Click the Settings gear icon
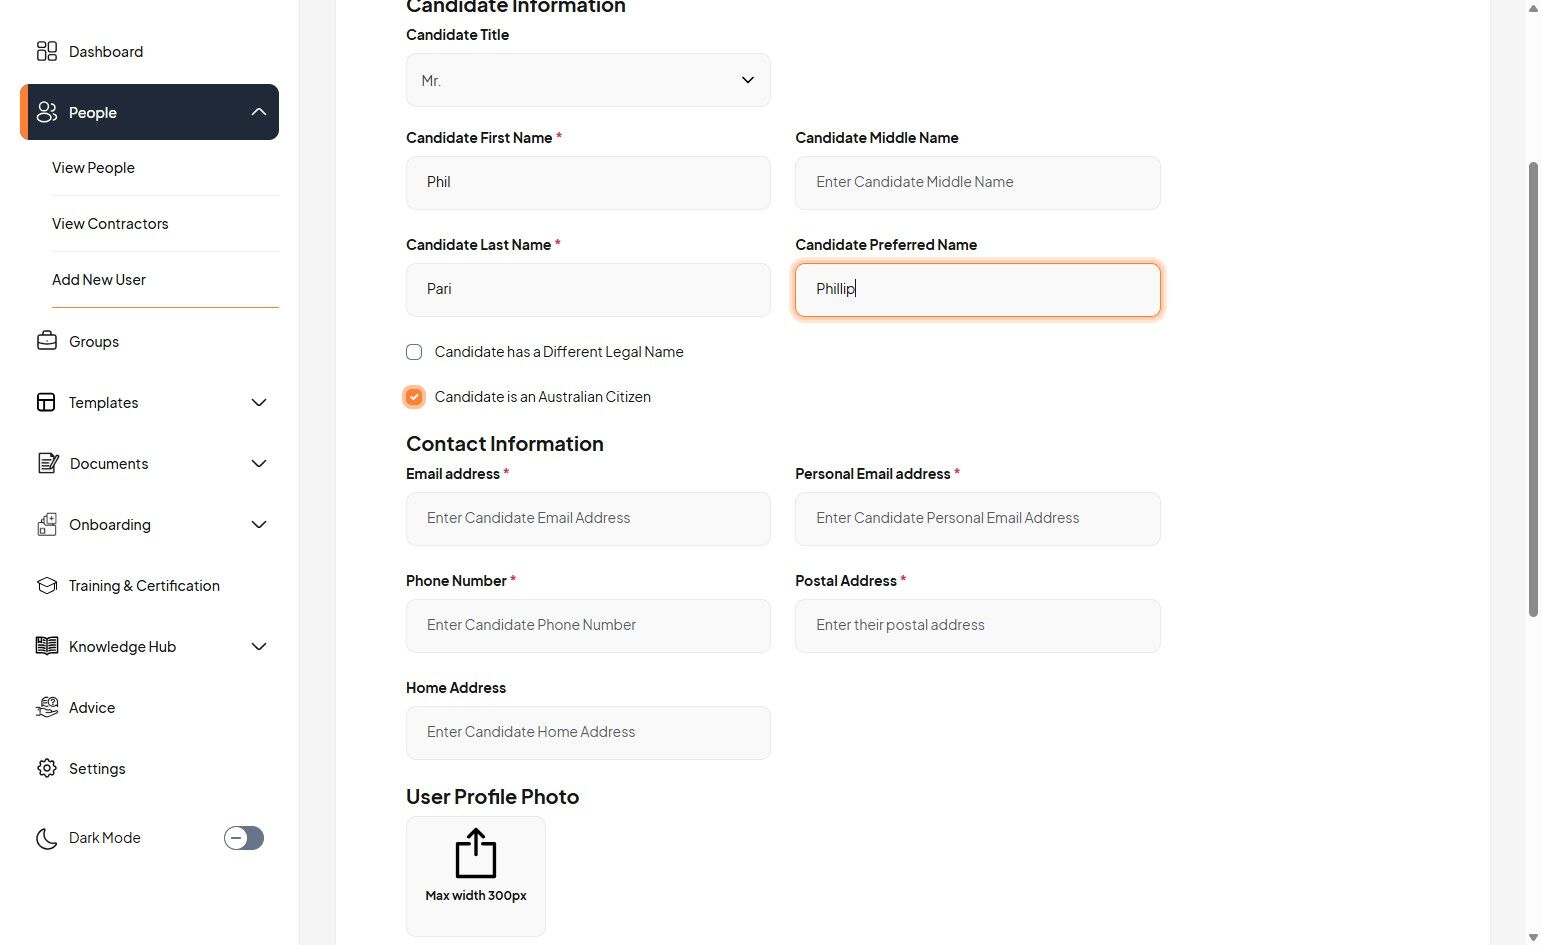Screen dimensions: 1541x945 pyautogui.click(x=47, y=768)
